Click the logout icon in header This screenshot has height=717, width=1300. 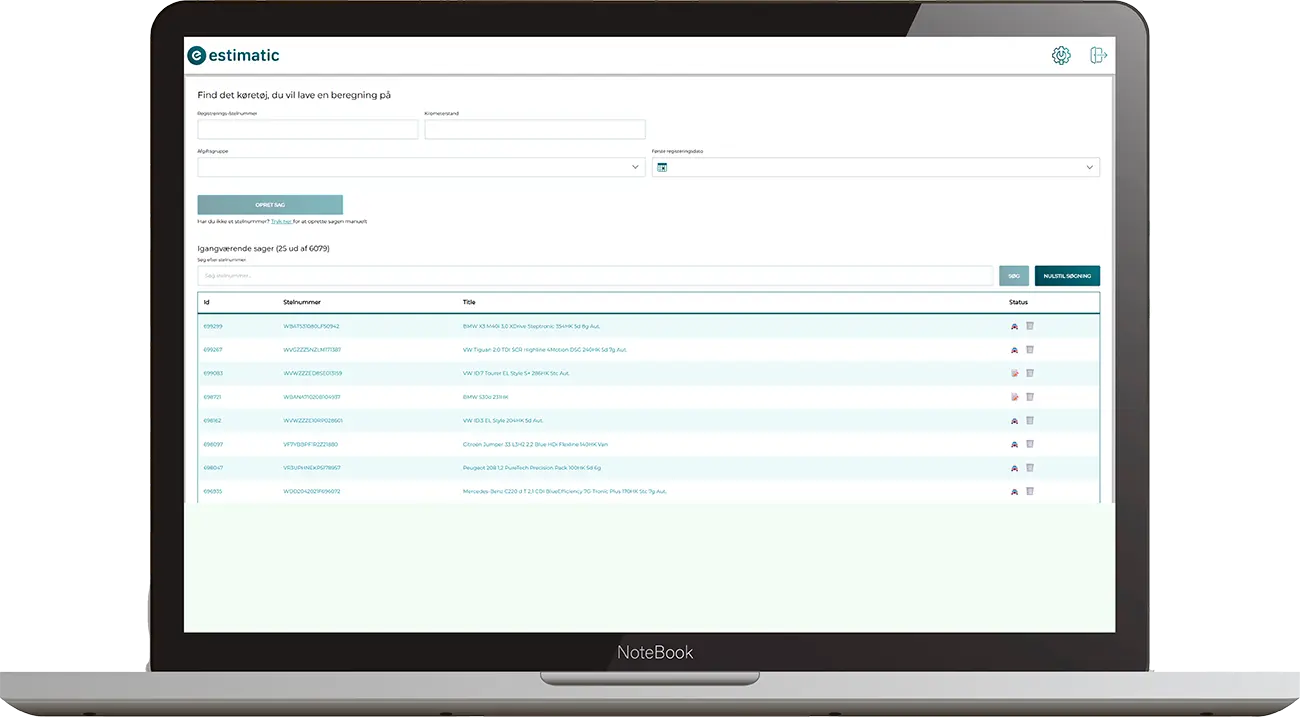[x=1098, y=56]
